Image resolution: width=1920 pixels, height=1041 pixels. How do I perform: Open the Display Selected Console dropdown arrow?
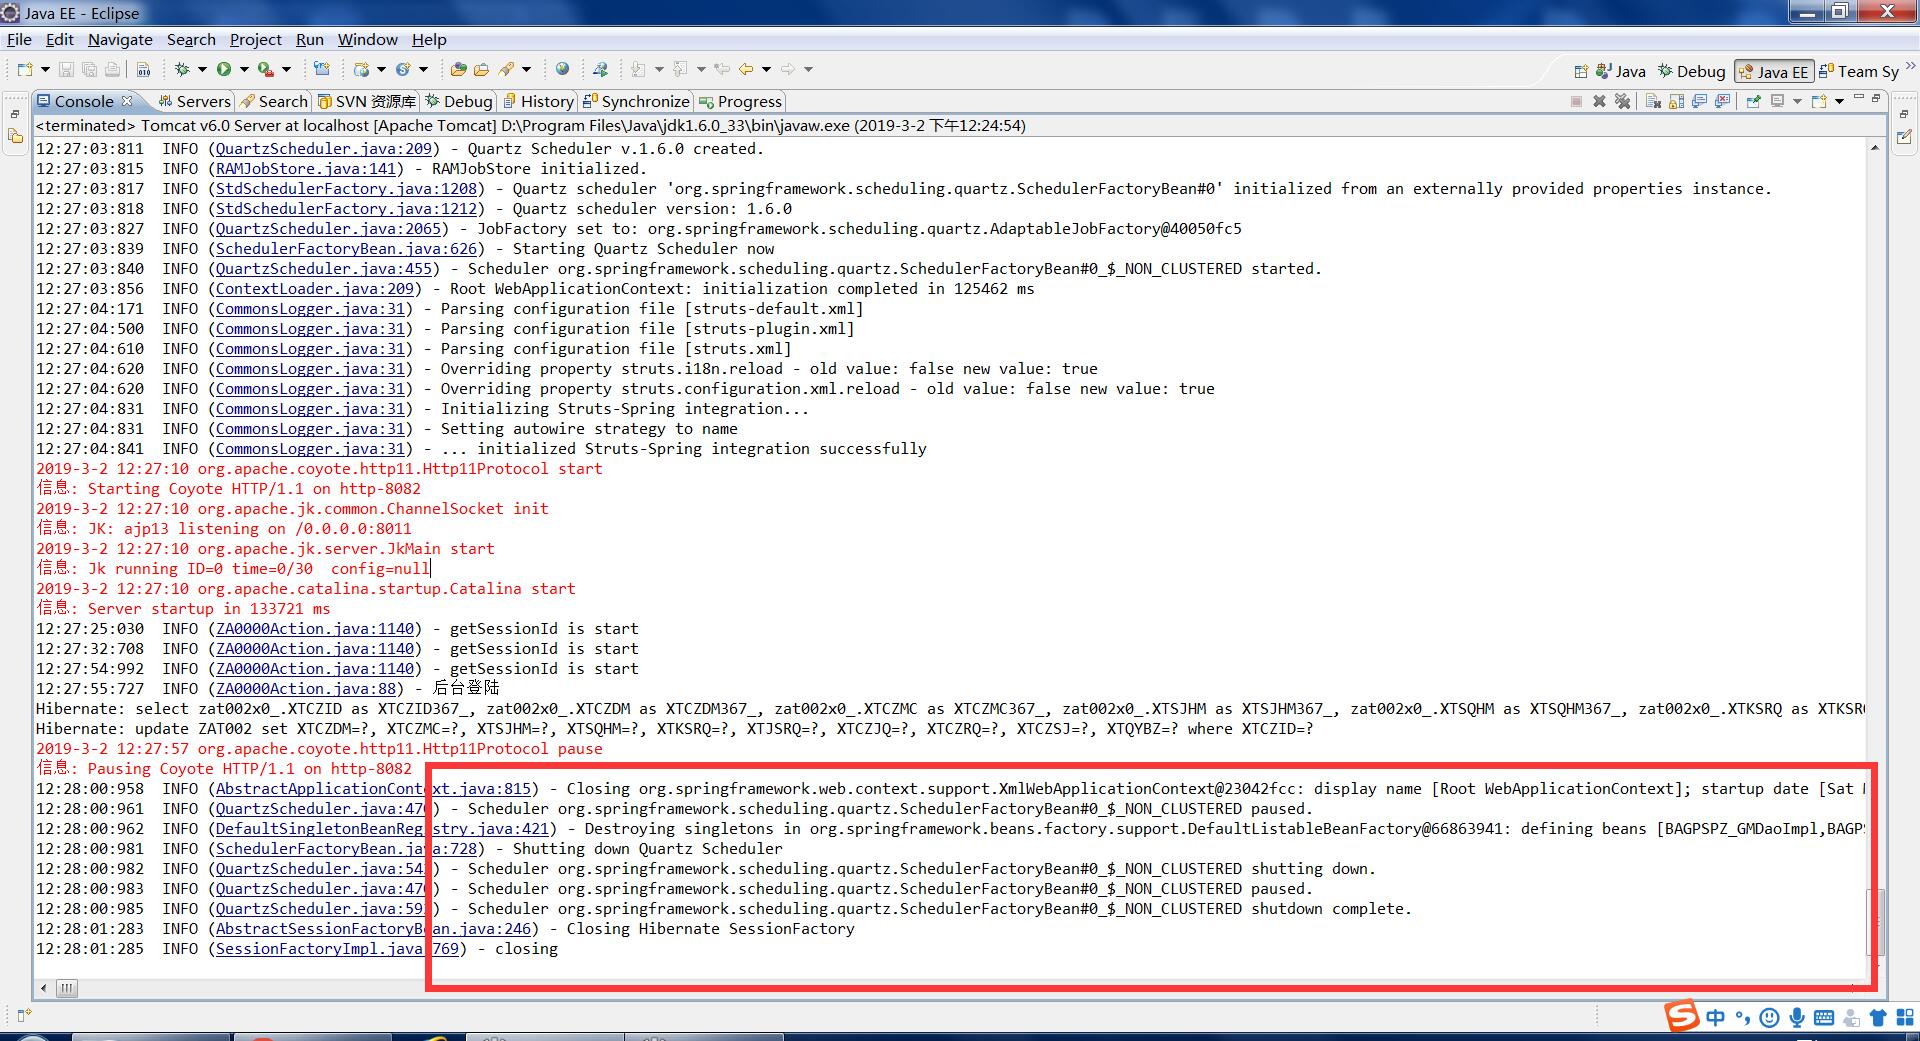pyautogui.click(x=1797, y=101)
